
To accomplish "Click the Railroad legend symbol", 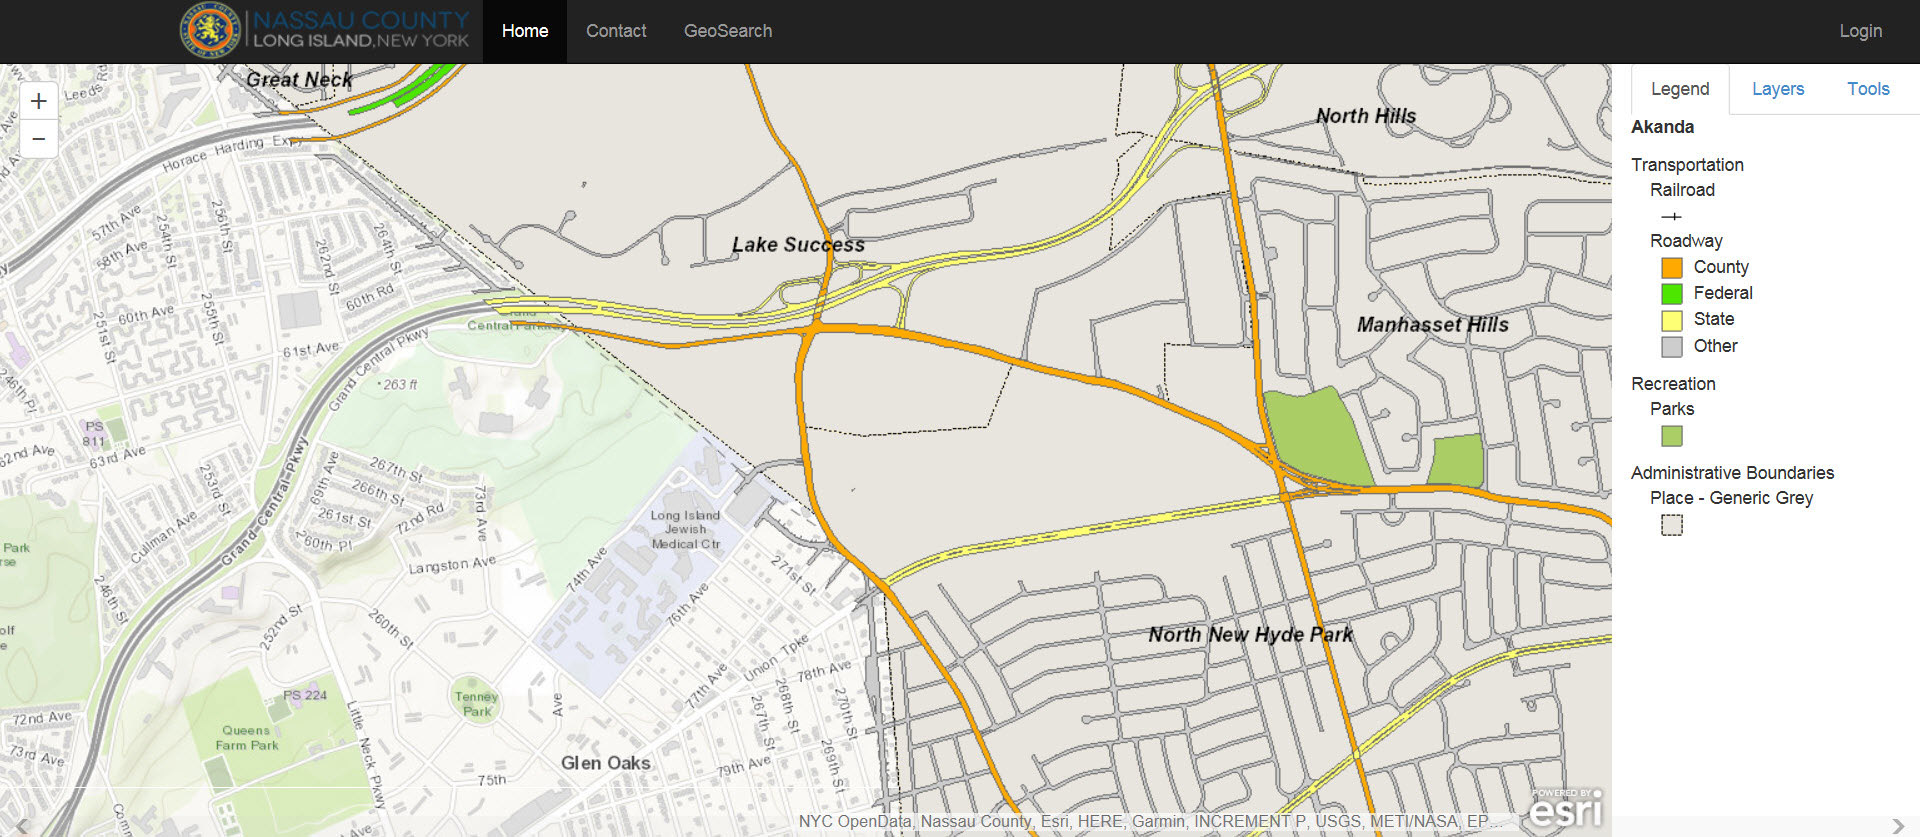I will tap(1671, 216).
